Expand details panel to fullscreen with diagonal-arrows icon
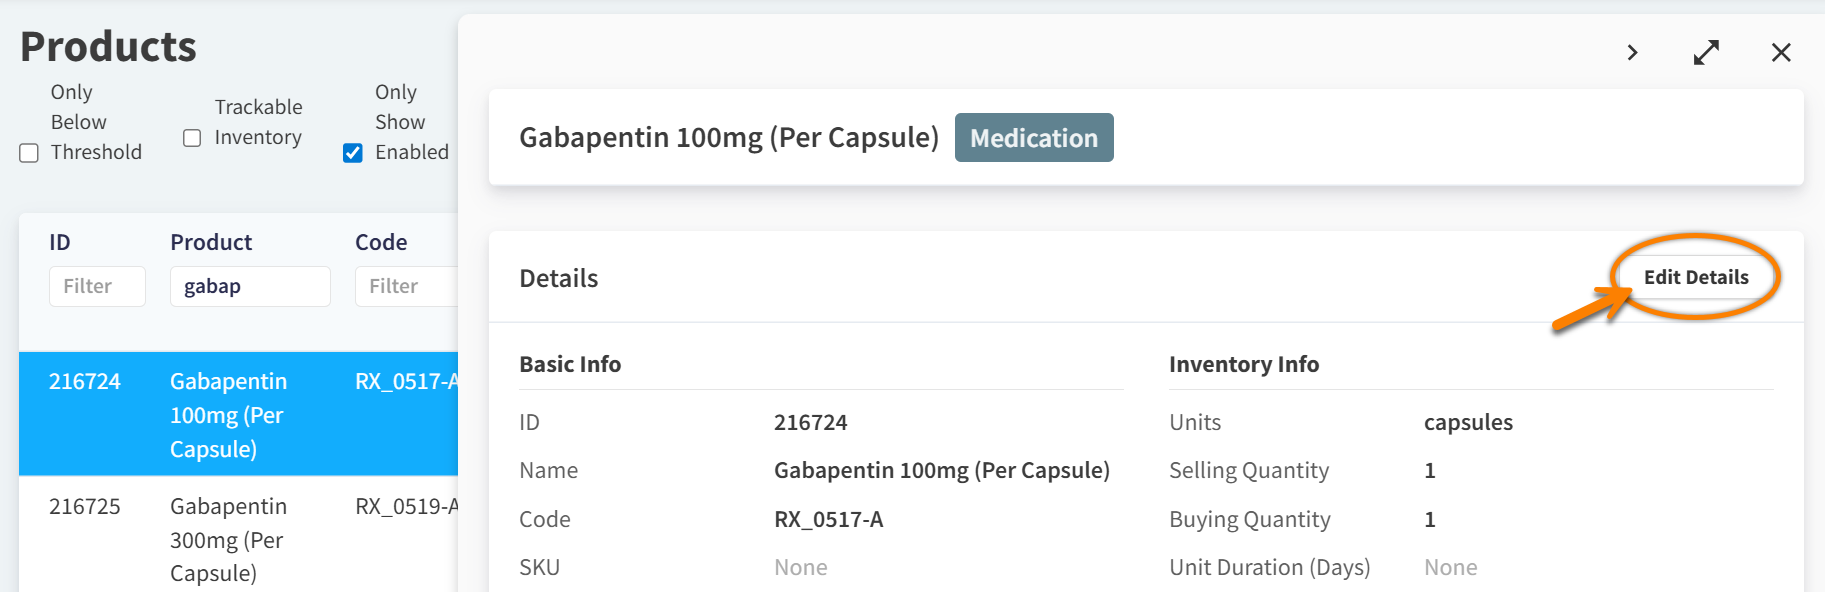The image size is (1825, 592). coord(1707,52)
